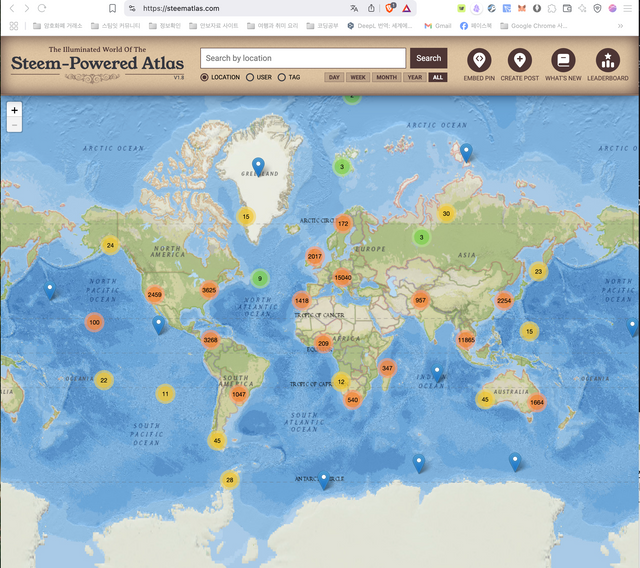This screenshot has width=640, height=568.
Task: Open the DeepL bookmark
Action: click(x=380, y=26)
